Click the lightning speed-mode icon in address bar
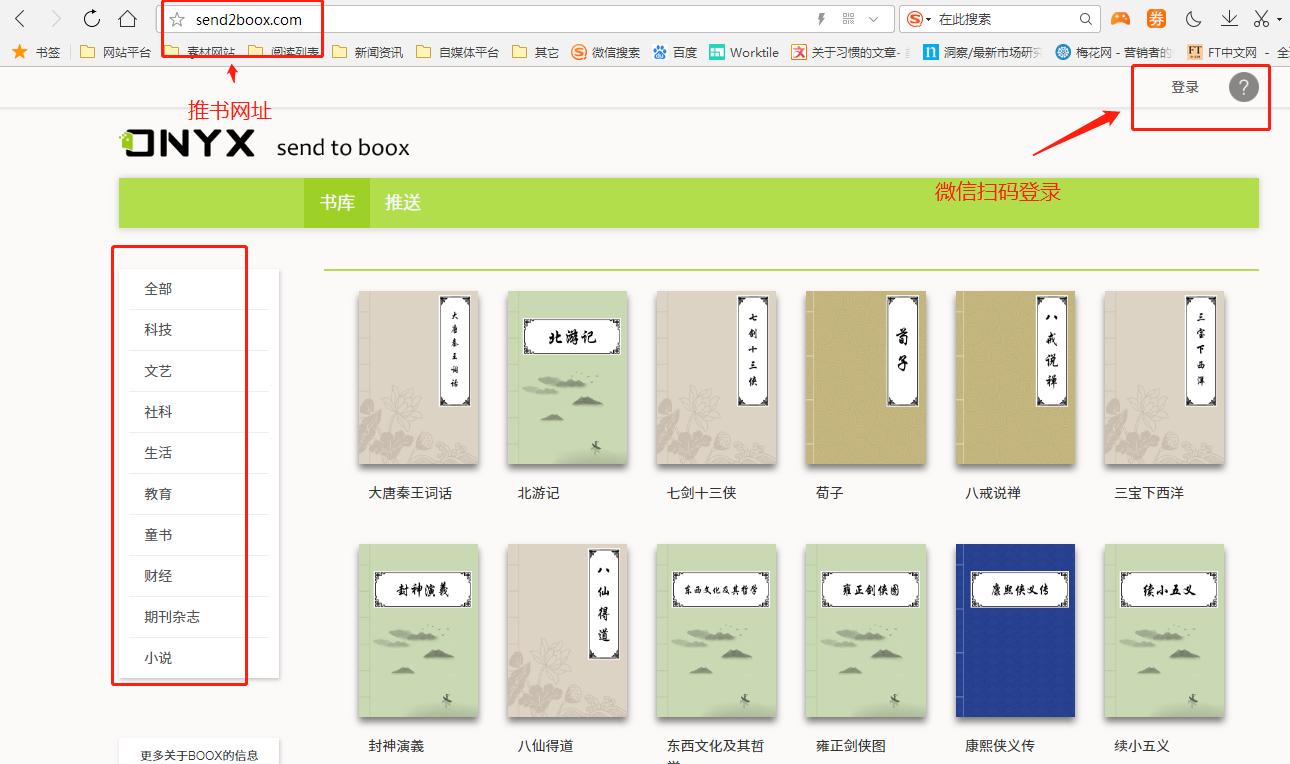1290x764 pixels. pyautogui.click(x=822, y=19)
